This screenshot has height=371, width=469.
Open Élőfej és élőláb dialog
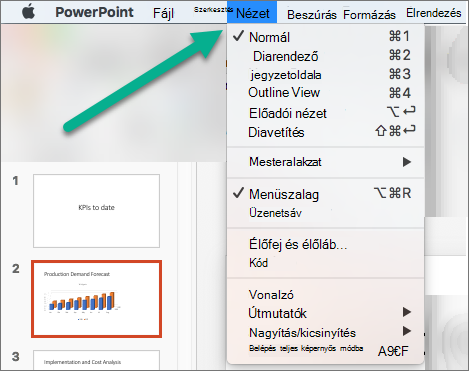325,244
